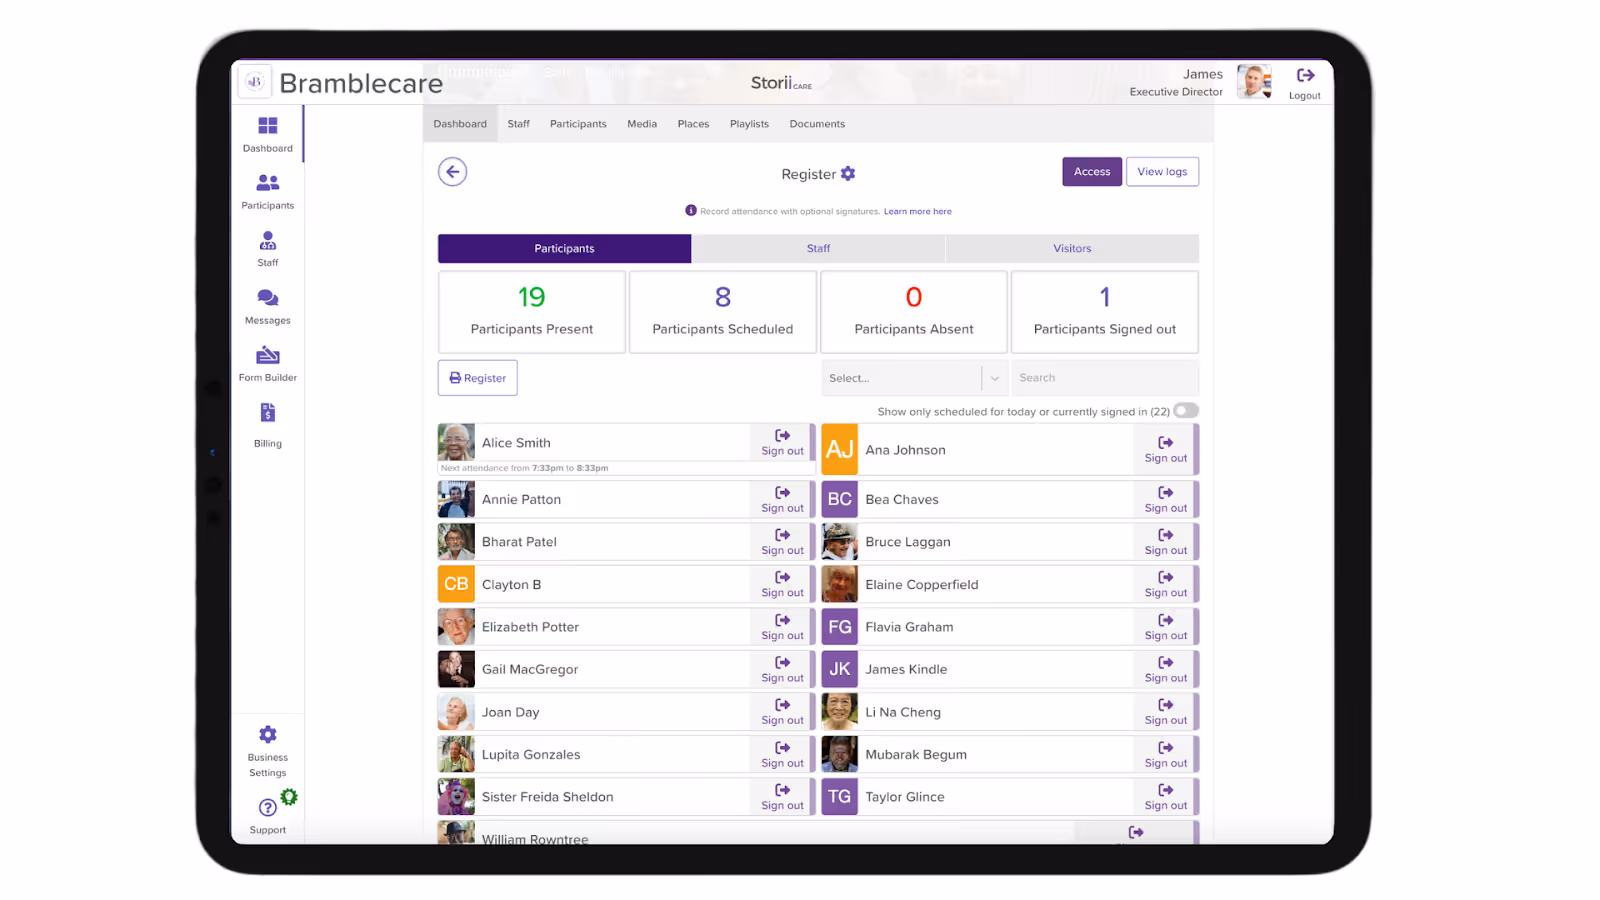Switch to Staff register tab

[x=818, y=248]
